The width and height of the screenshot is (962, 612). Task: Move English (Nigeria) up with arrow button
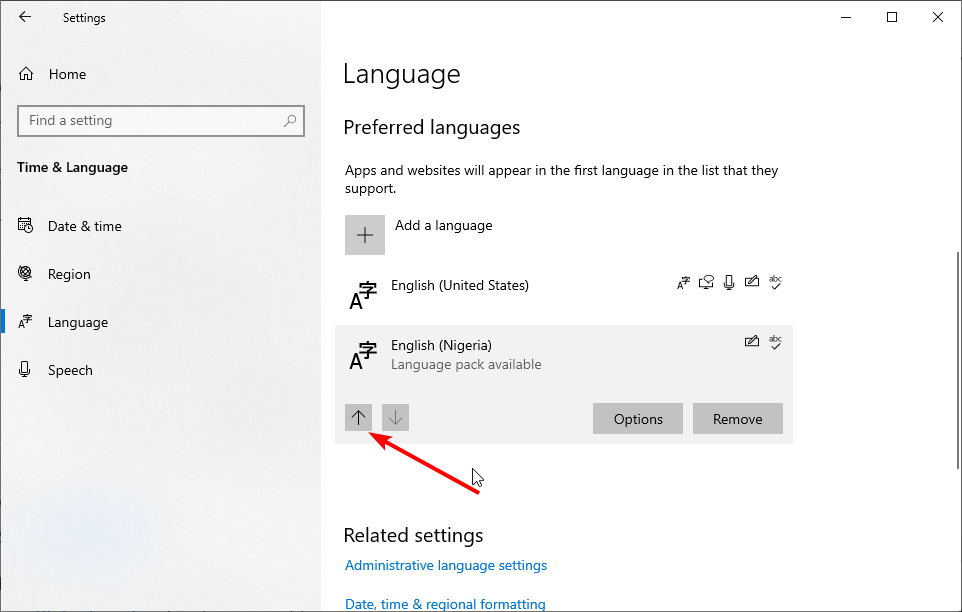pyautogui.click(x=358, y=418)
